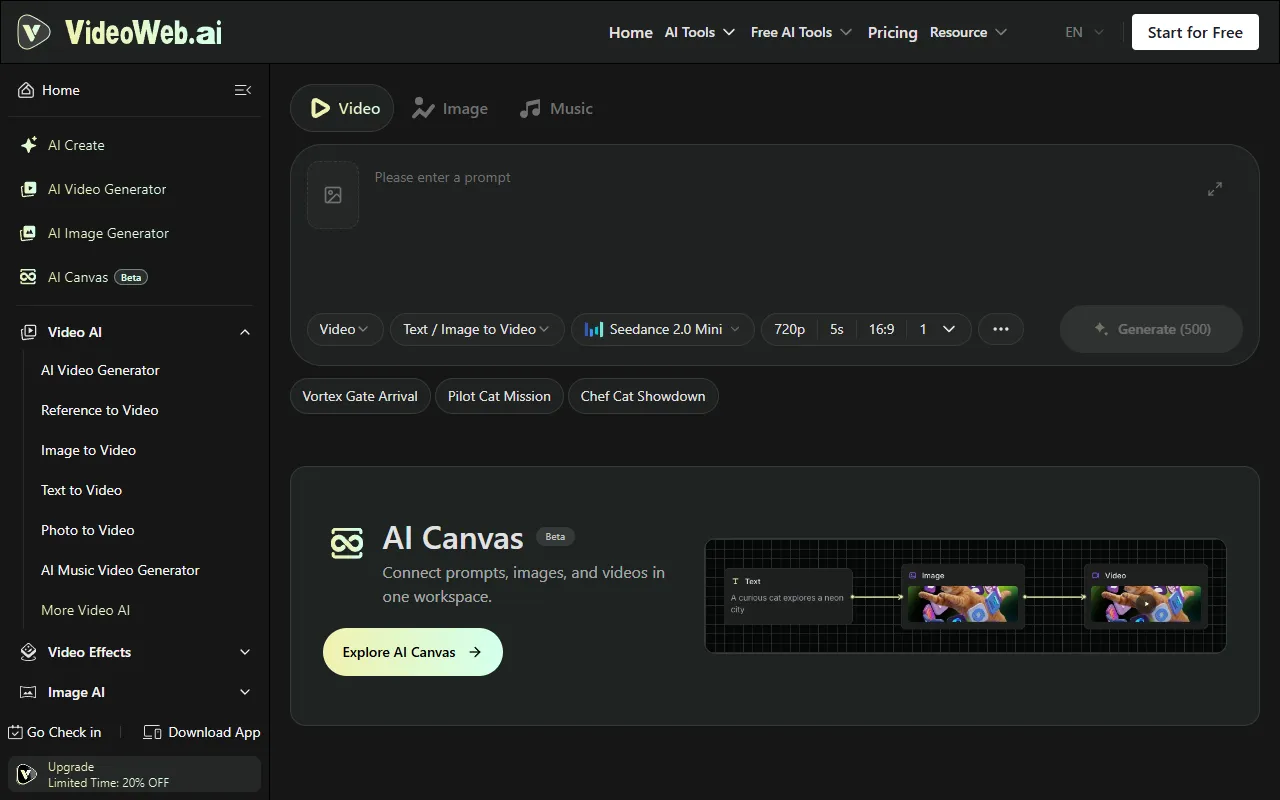This screenshot has height=800, width=1280.
Task: Change language with the EN dropdown
Action: [1085, 32]
